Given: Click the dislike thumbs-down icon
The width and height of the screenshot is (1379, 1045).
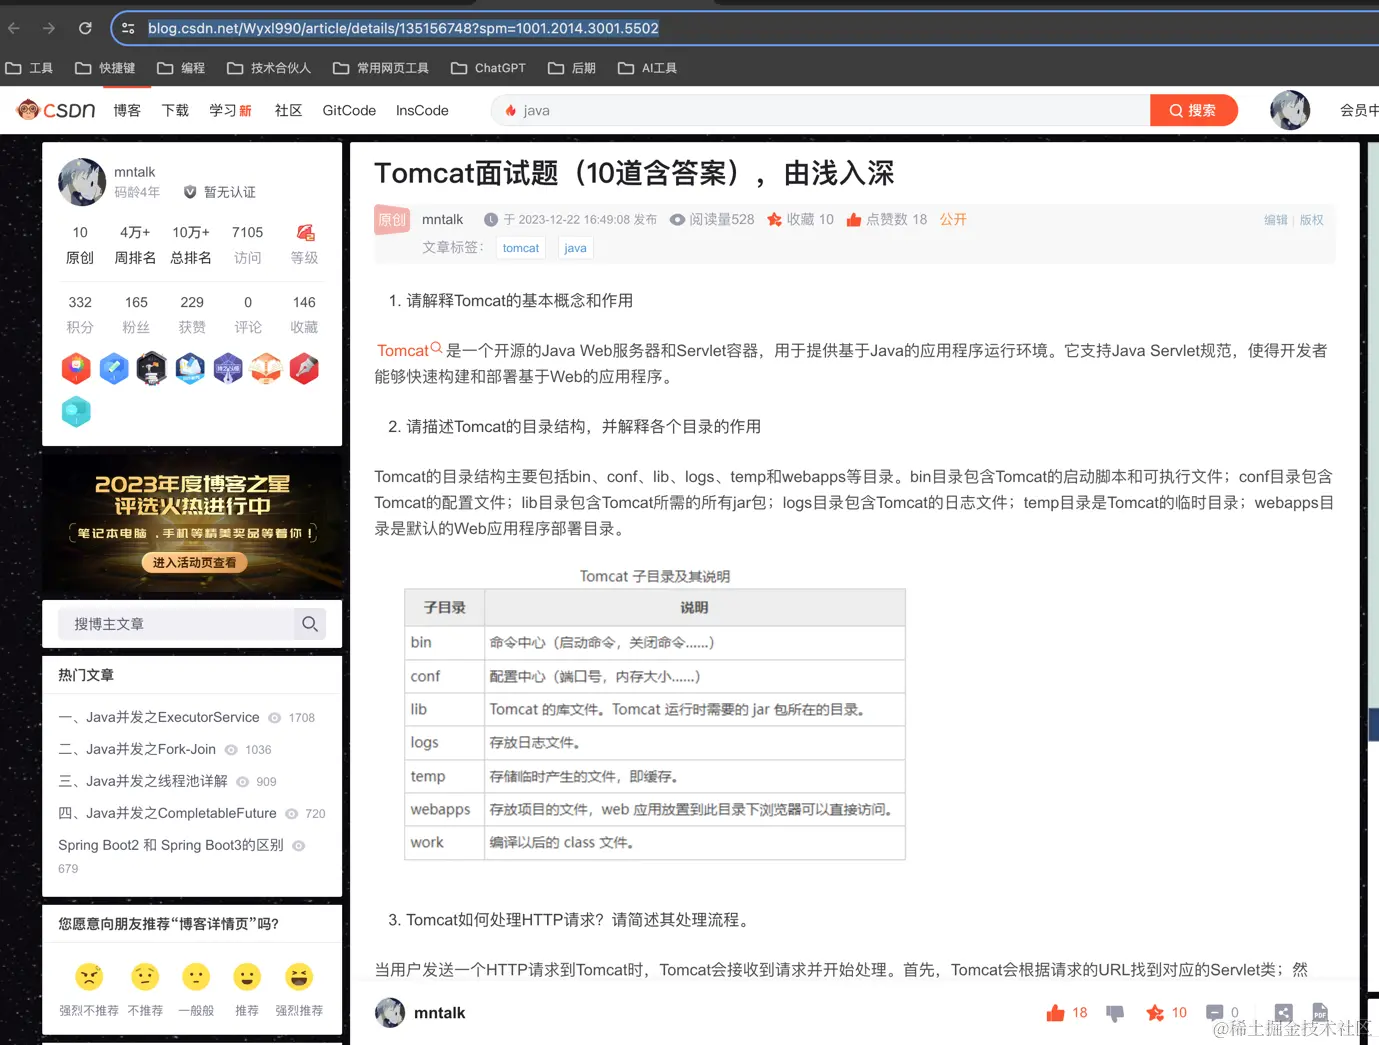Looking at the screenshot, I should click(x=1114, y=1012).
